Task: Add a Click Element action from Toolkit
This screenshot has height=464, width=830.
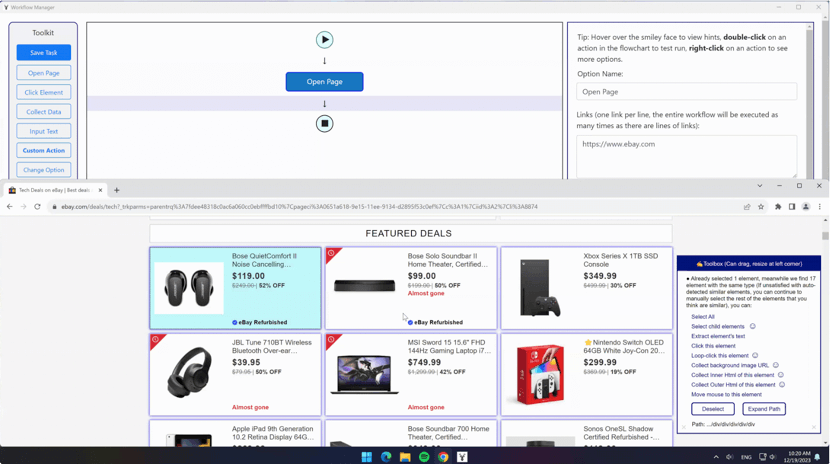Action: (x=43, y=92)
